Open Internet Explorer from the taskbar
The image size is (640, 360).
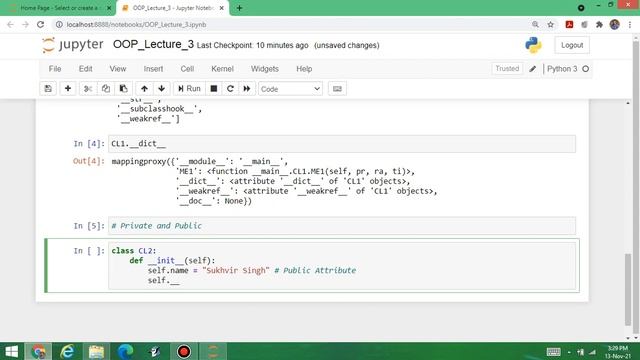[x=67, y=351]
